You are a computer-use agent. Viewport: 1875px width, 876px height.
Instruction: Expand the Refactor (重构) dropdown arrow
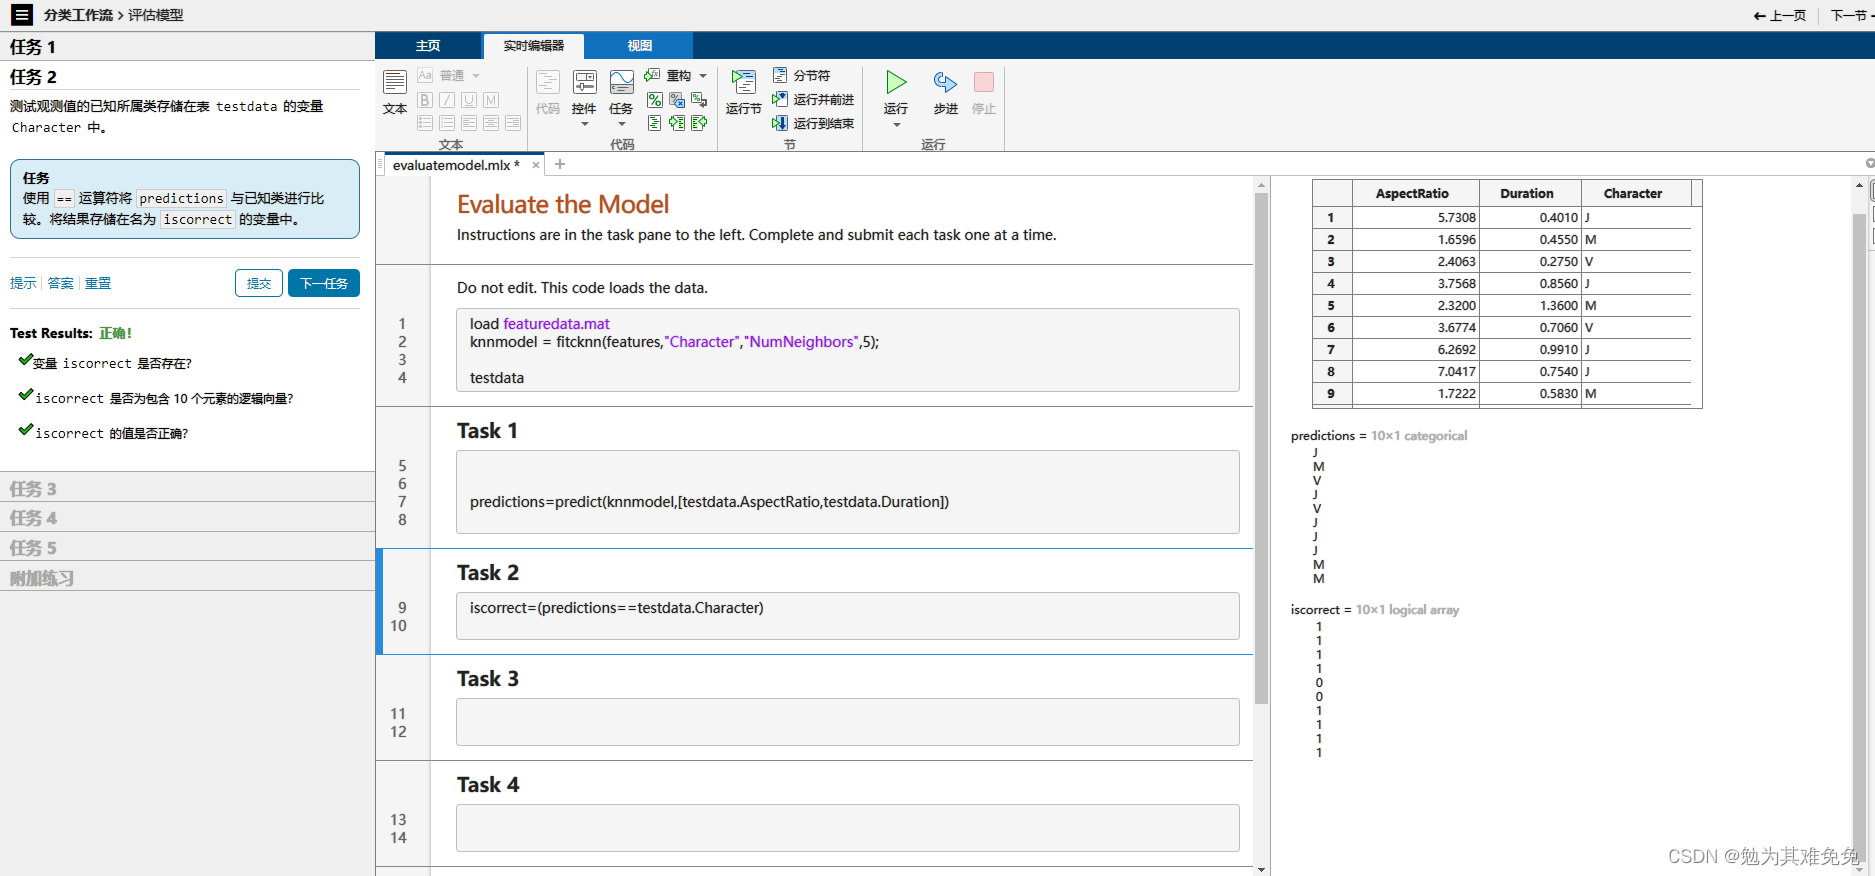[x=703, y=76]
